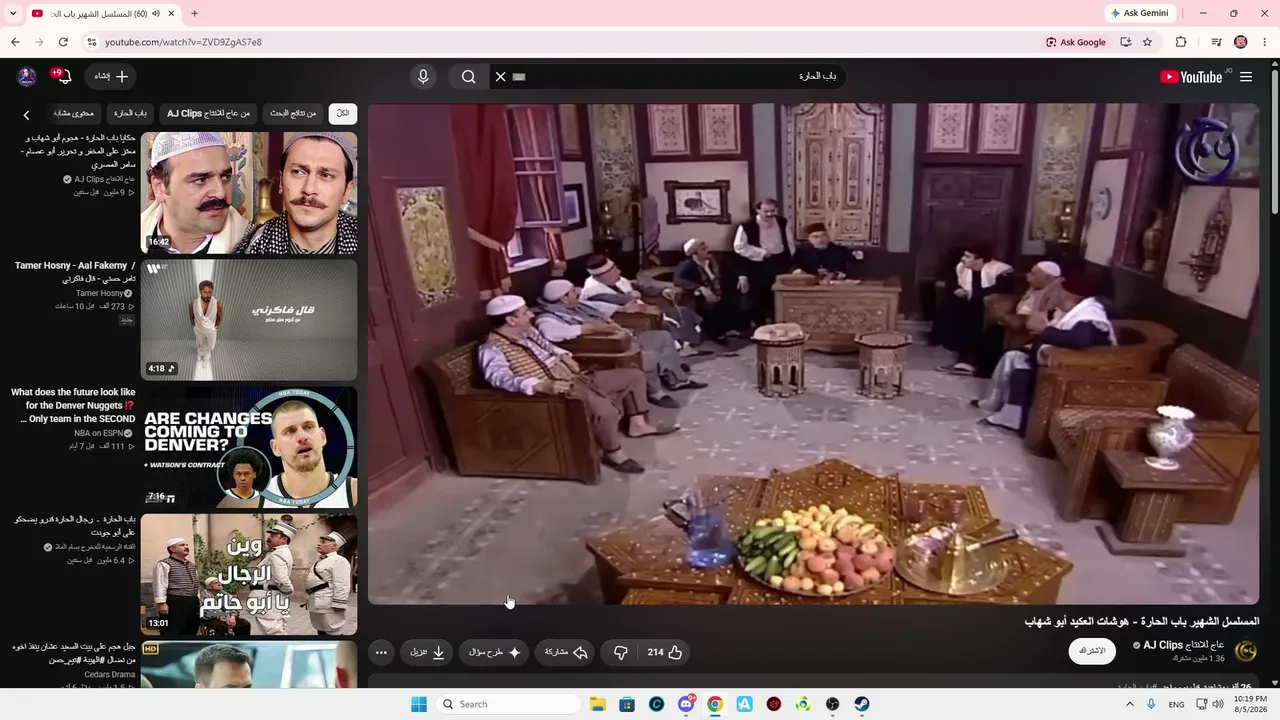The height and width of the screenshot is (720, 1280).
Task: Open the AJ Clips channel avatar
Action: pyautogui.click(x=1246, y=651)
